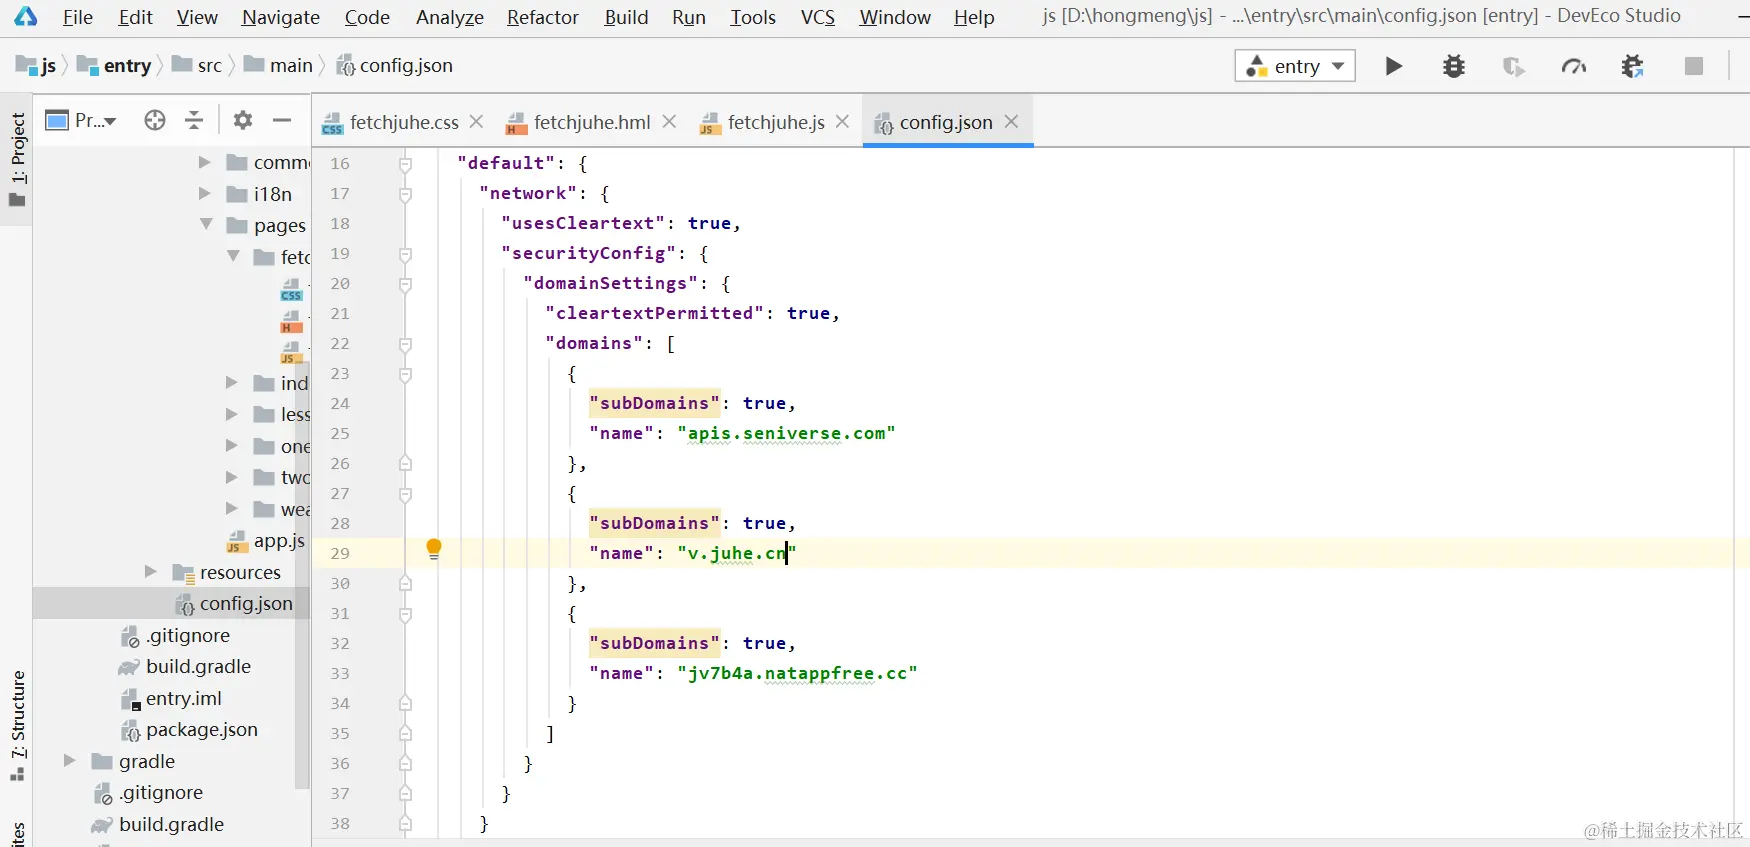The height and width of the screenshot is (847, 1750).
Task: Click Attach Debugger to Process icon
Action: point(1633,66)
